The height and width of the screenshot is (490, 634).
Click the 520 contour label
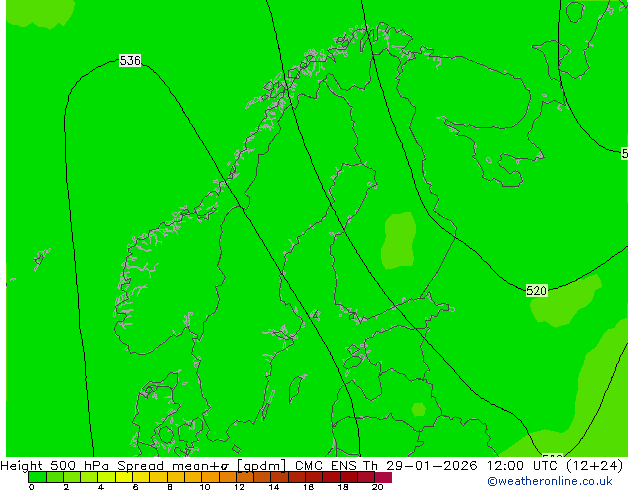click(x=536, y=291)
